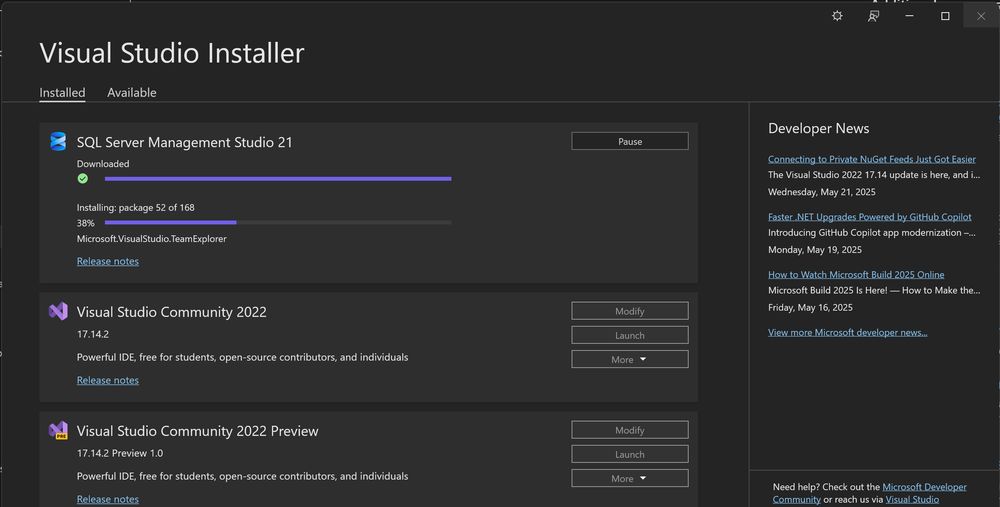Click the SQL Server Management Studio 21 title

pos(184,142)
